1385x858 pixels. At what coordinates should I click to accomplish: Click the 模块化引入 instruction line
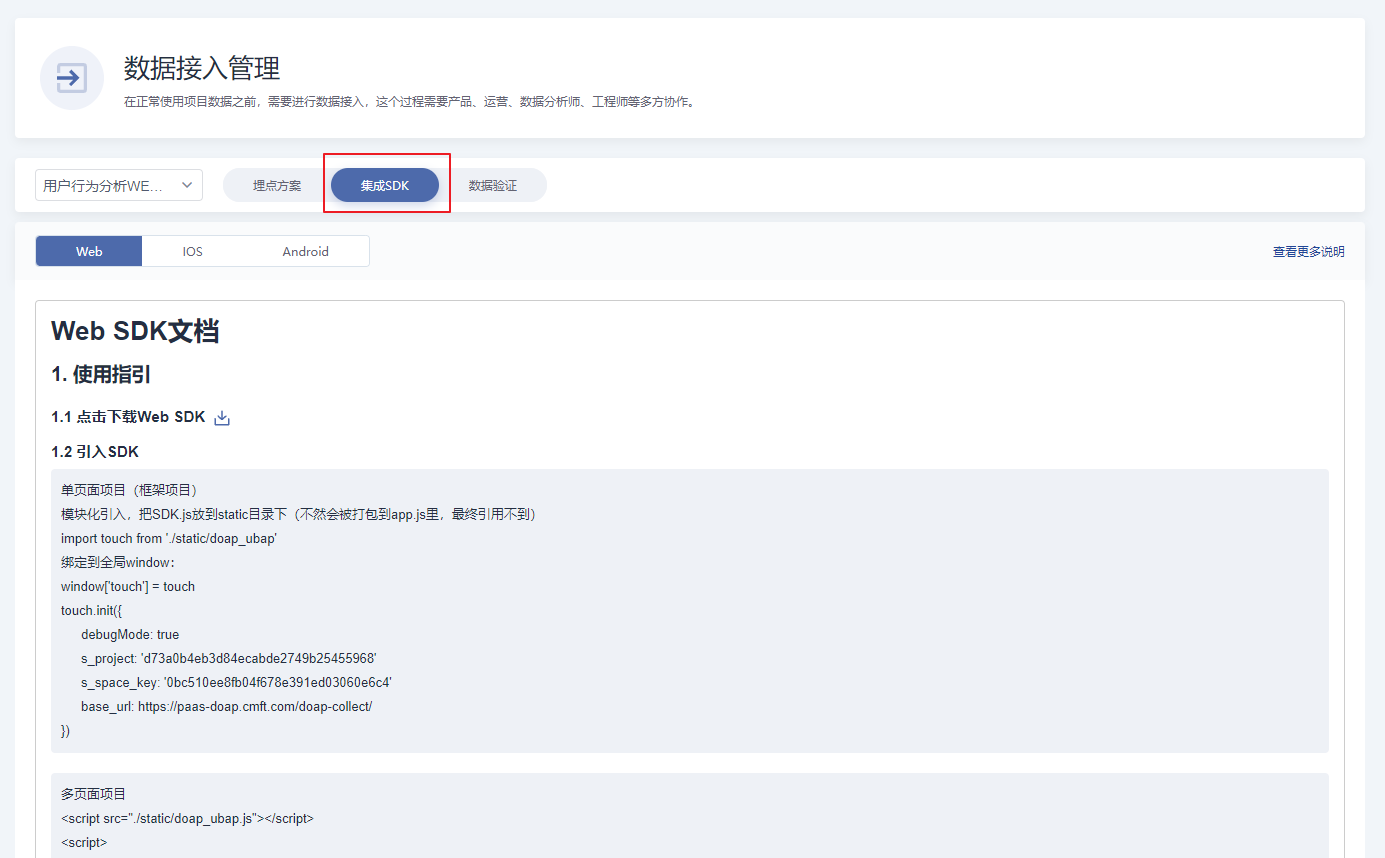301,514
